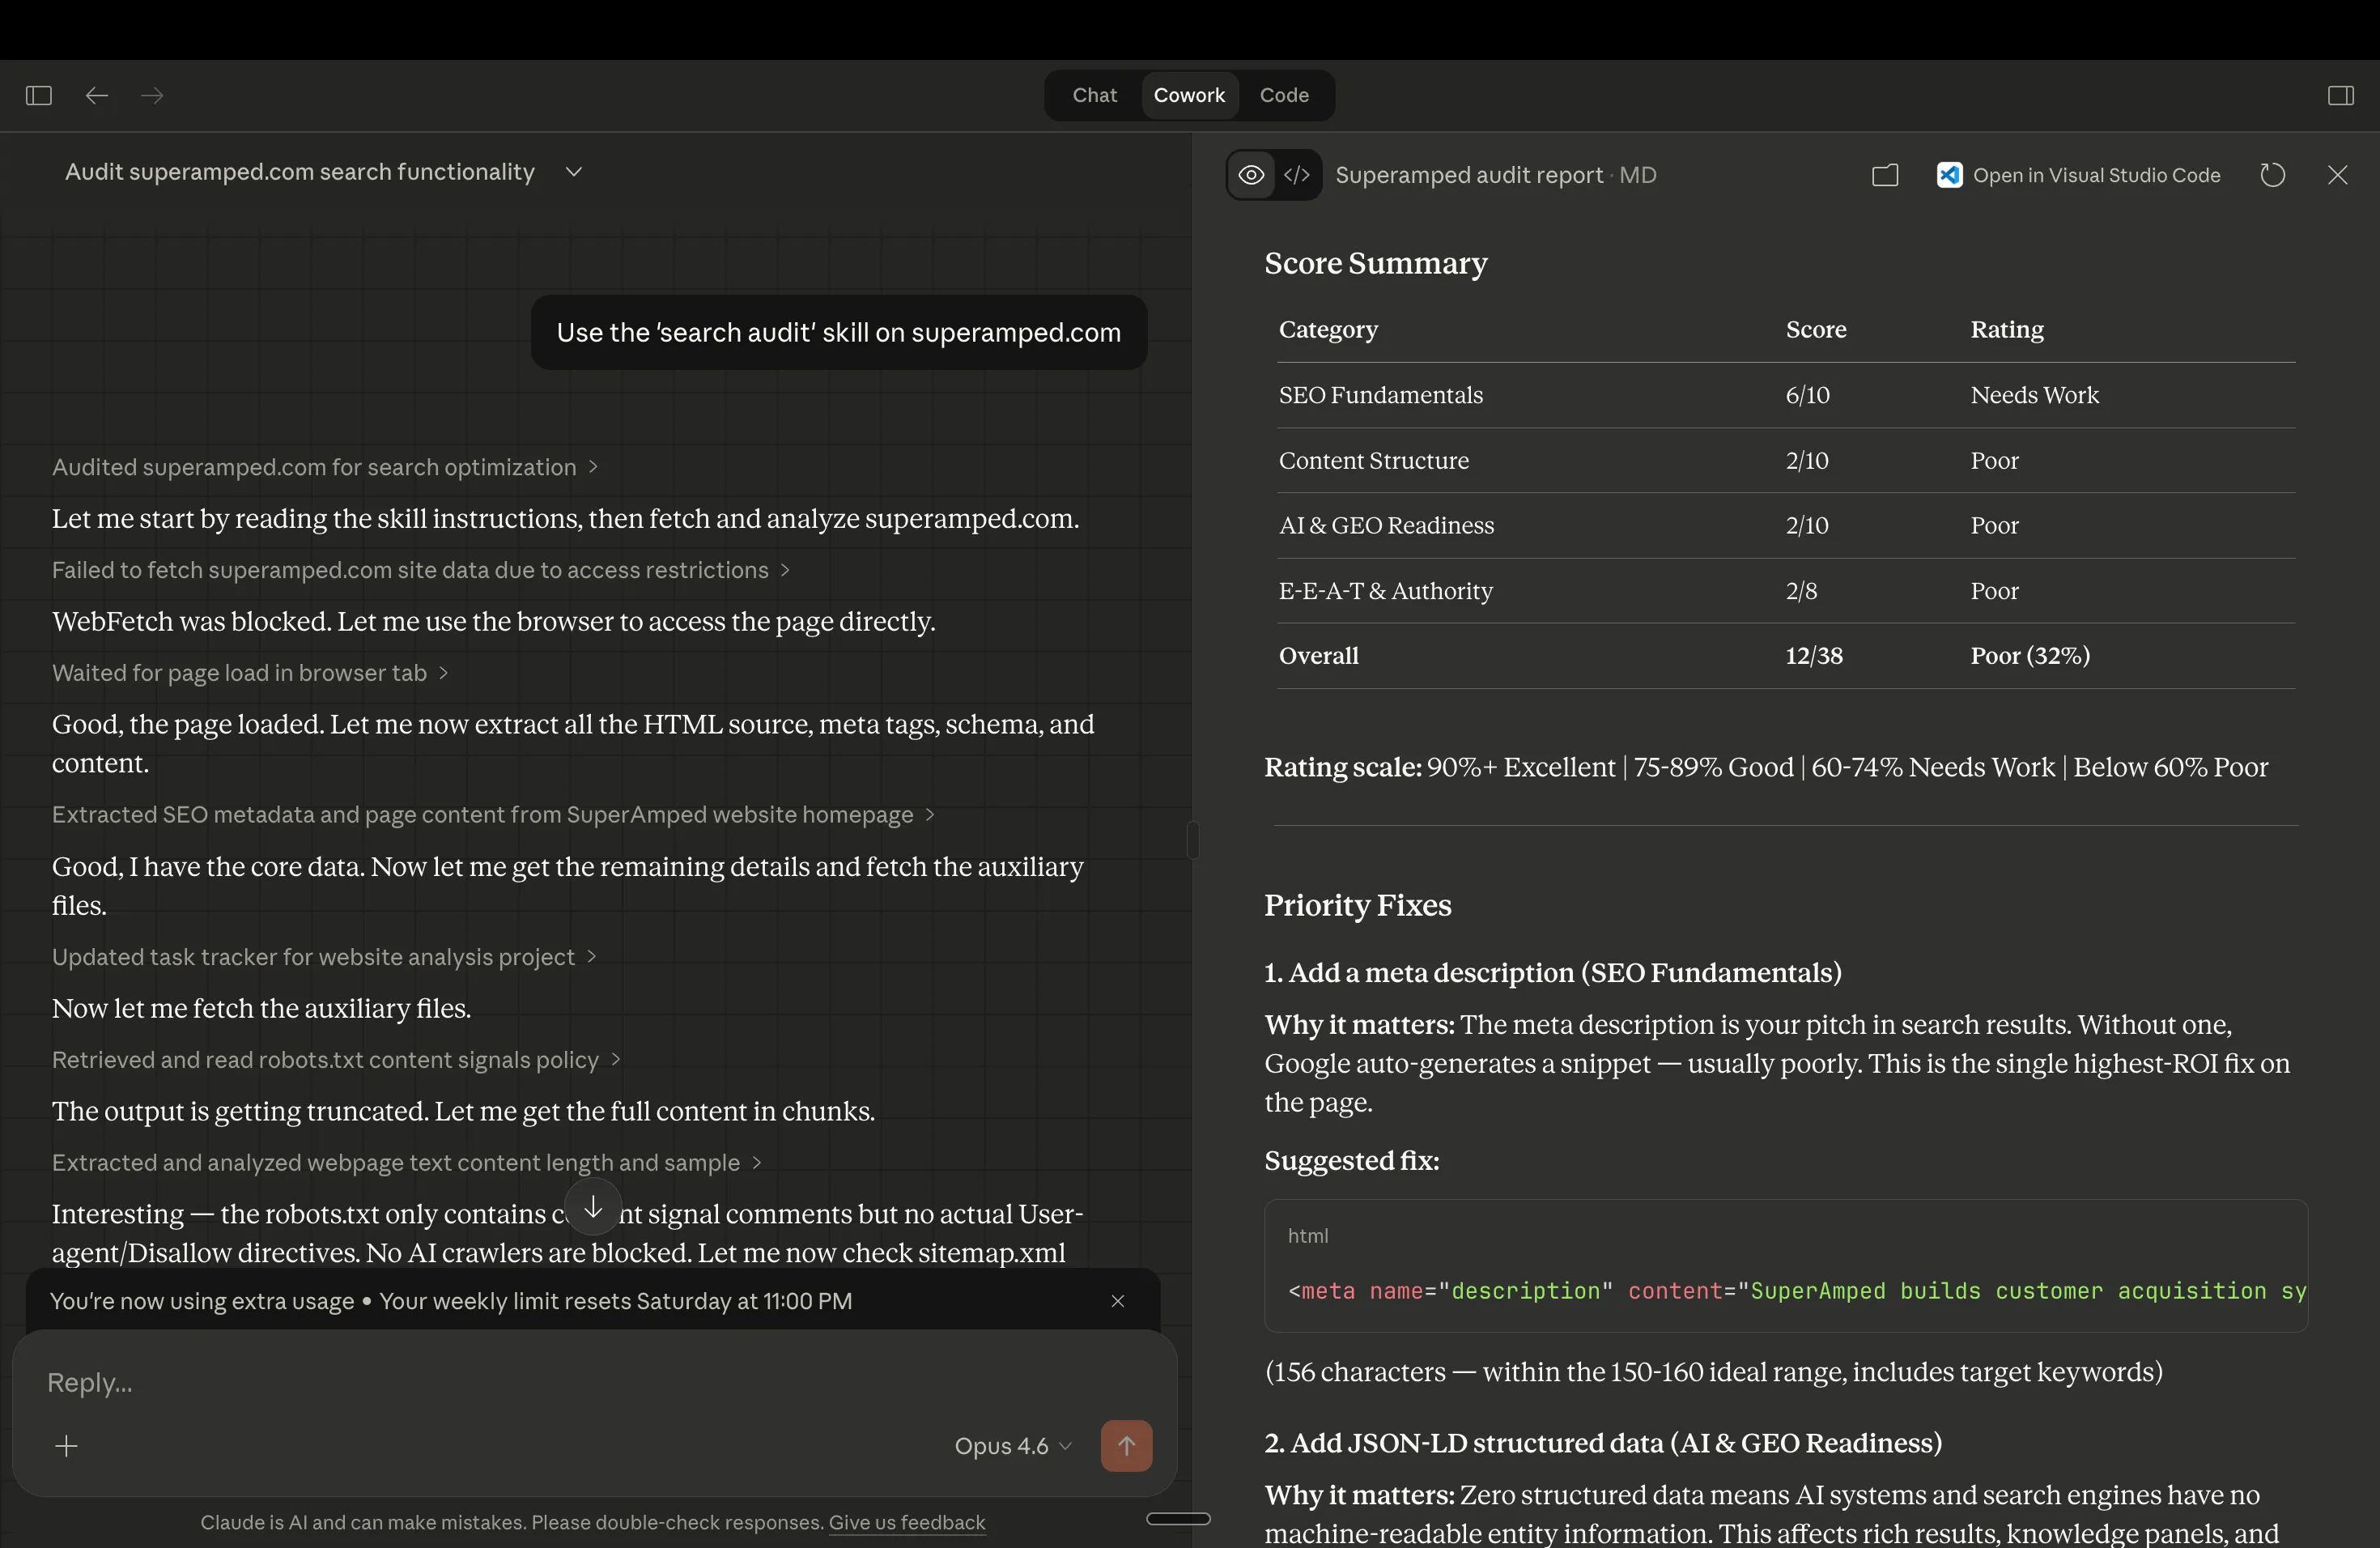The width and height of the screenshot is (2380, 1548).
Task: Show rendered preview with the eye icon
Action: tap(1249, 174)
